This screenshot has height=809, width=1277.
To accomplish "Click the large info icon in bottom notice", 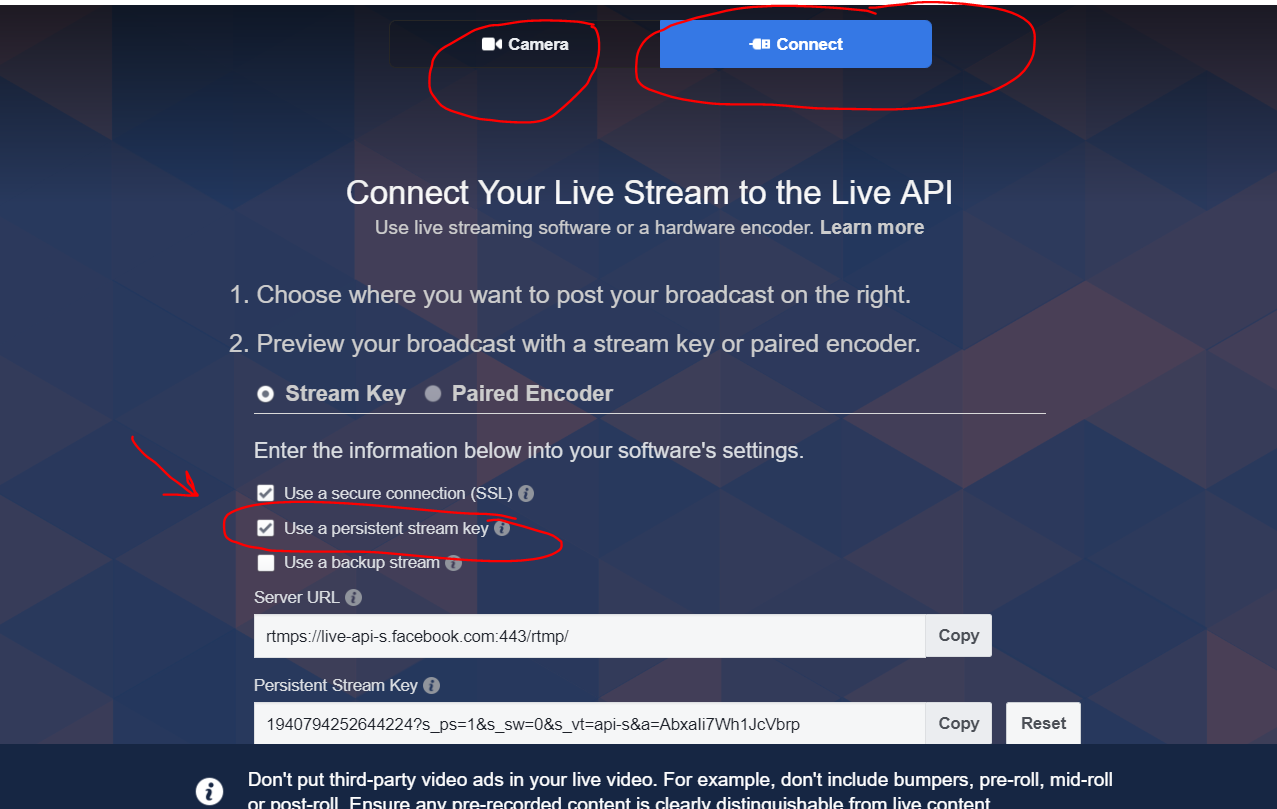I will tap(209, 791).
